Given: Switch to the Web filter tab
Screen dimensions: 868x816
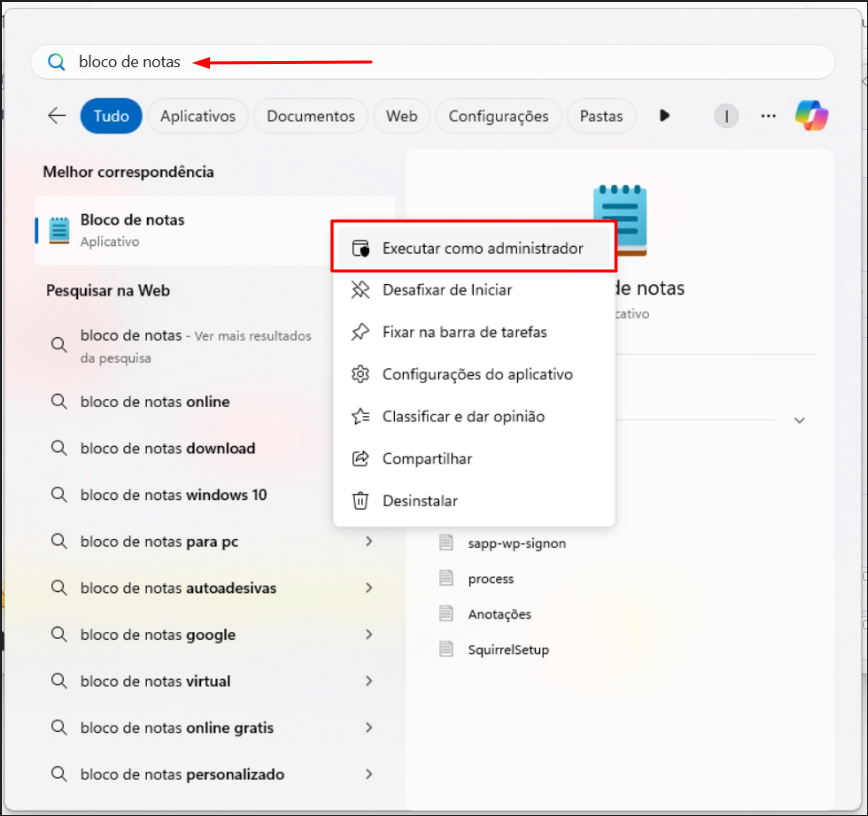Looking at the screenshot, I should pyautogui.click(x=401, y=116).
